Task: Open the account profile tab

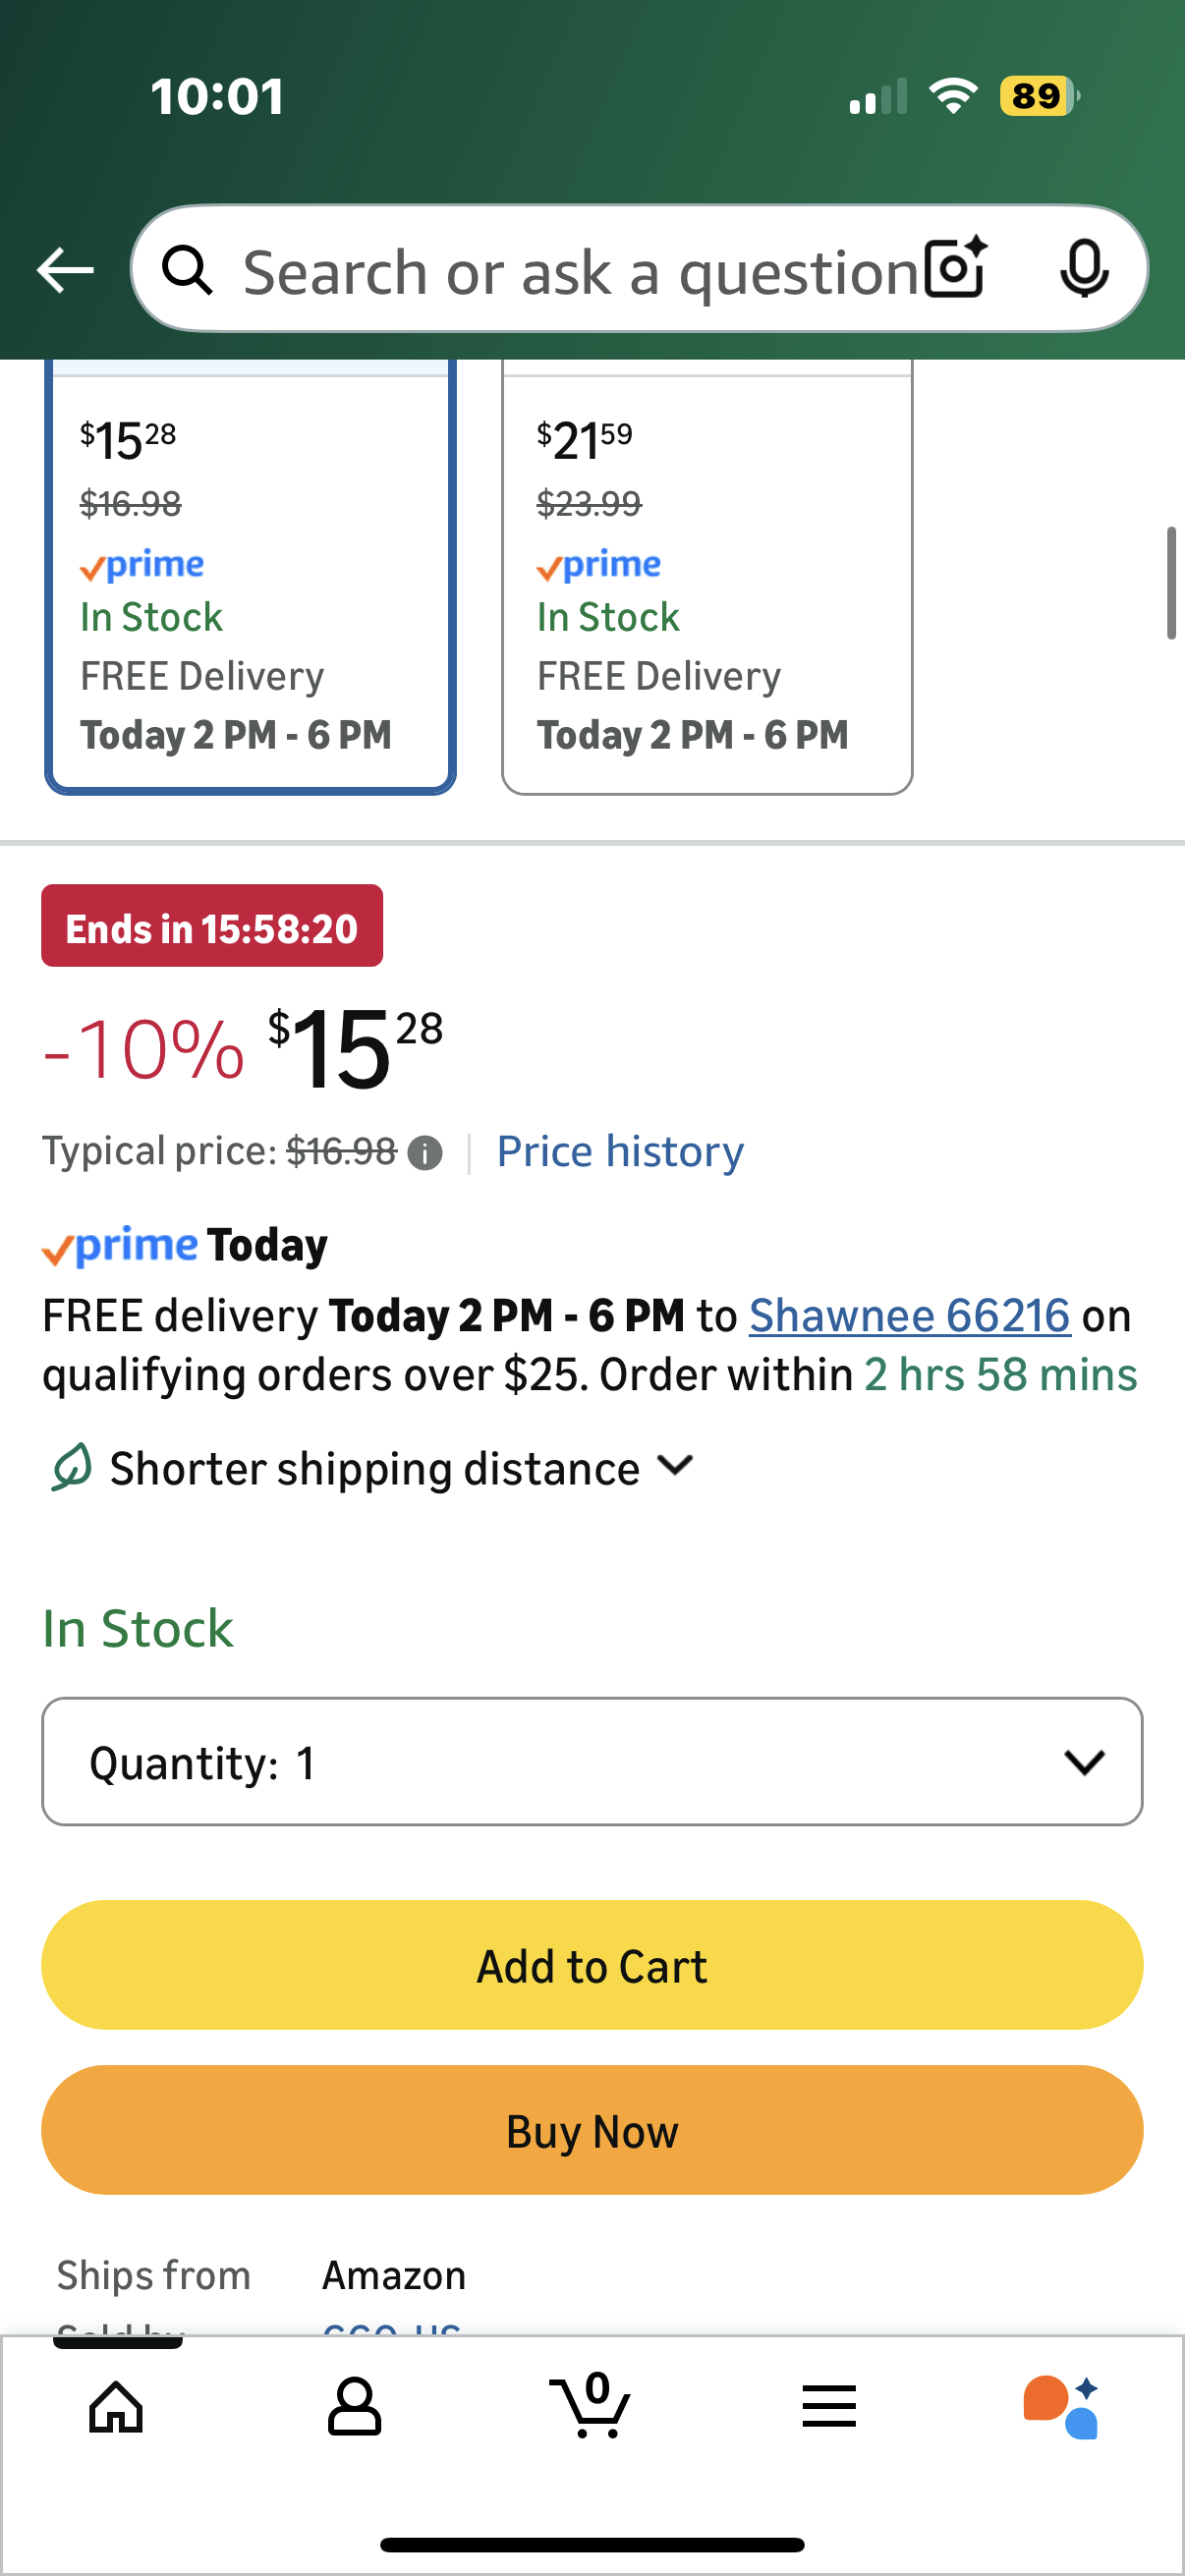Action: [354, 2407]
